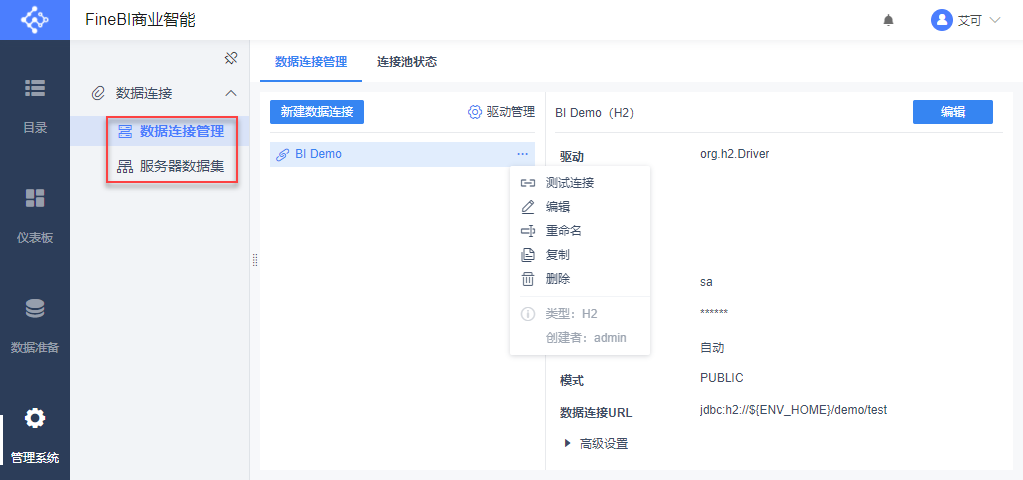The height and width of the screenshot is (480, 1023).
Task: Click the blue 编辑 button
Action: (953, 112)
